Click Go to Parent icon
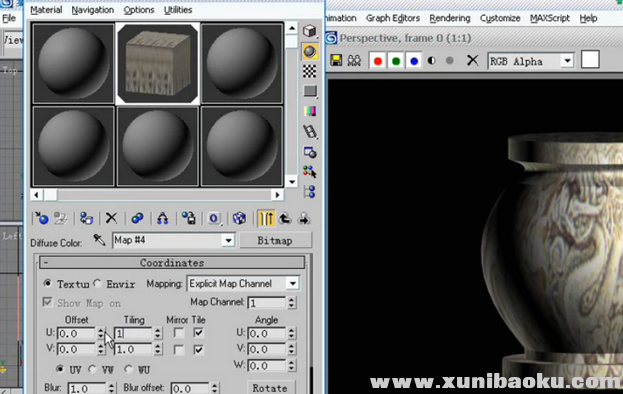623x394 pixels. (285, 218)
